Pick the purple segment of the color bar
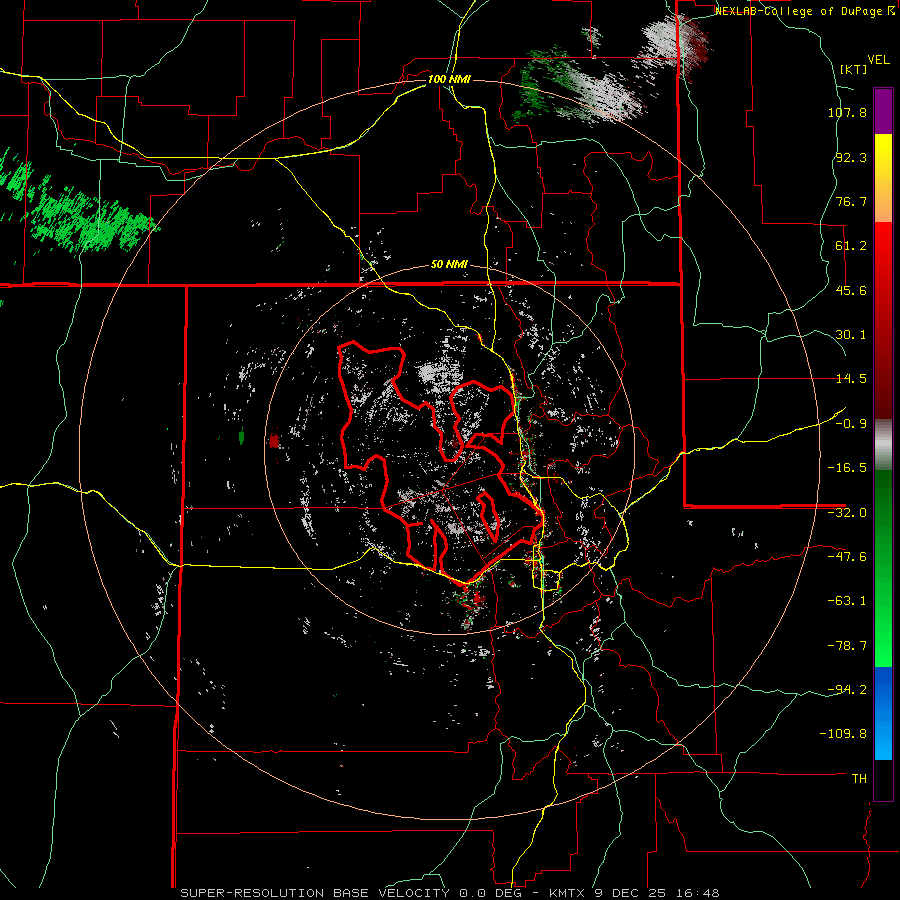This screenshot has height=900, width=900. click(883, 111)
